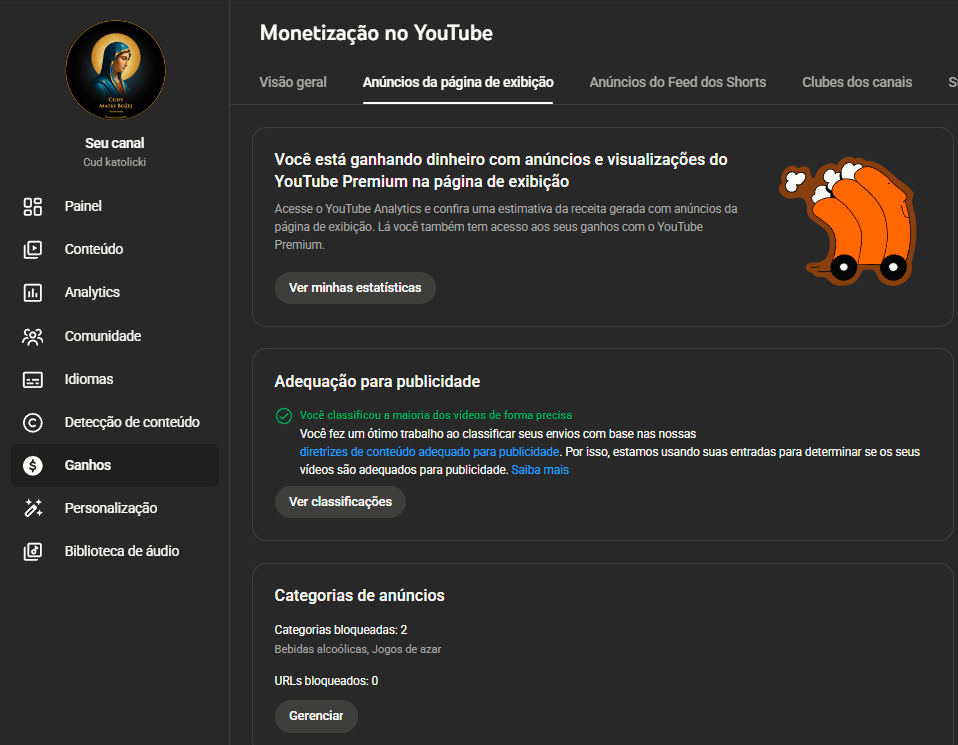
Task: Click the Personalização magic wand icon
Action: click(x=32, y=508)
